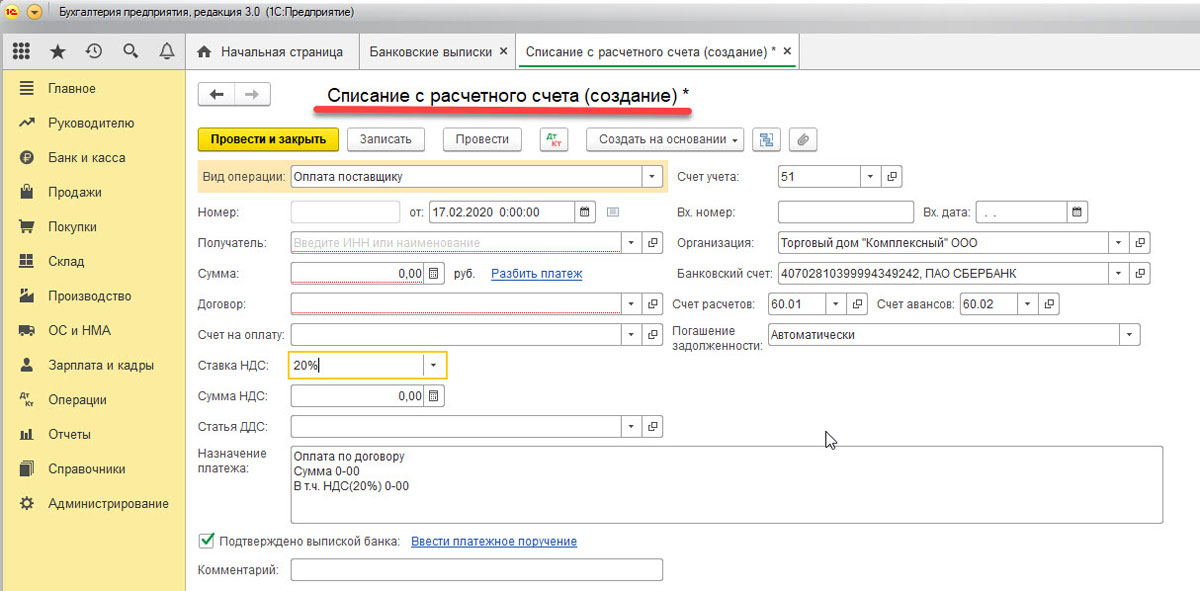Switch to Банковские выписки tab
The height and width of the screenshot is (591, 1200).
tap(431, 51)
